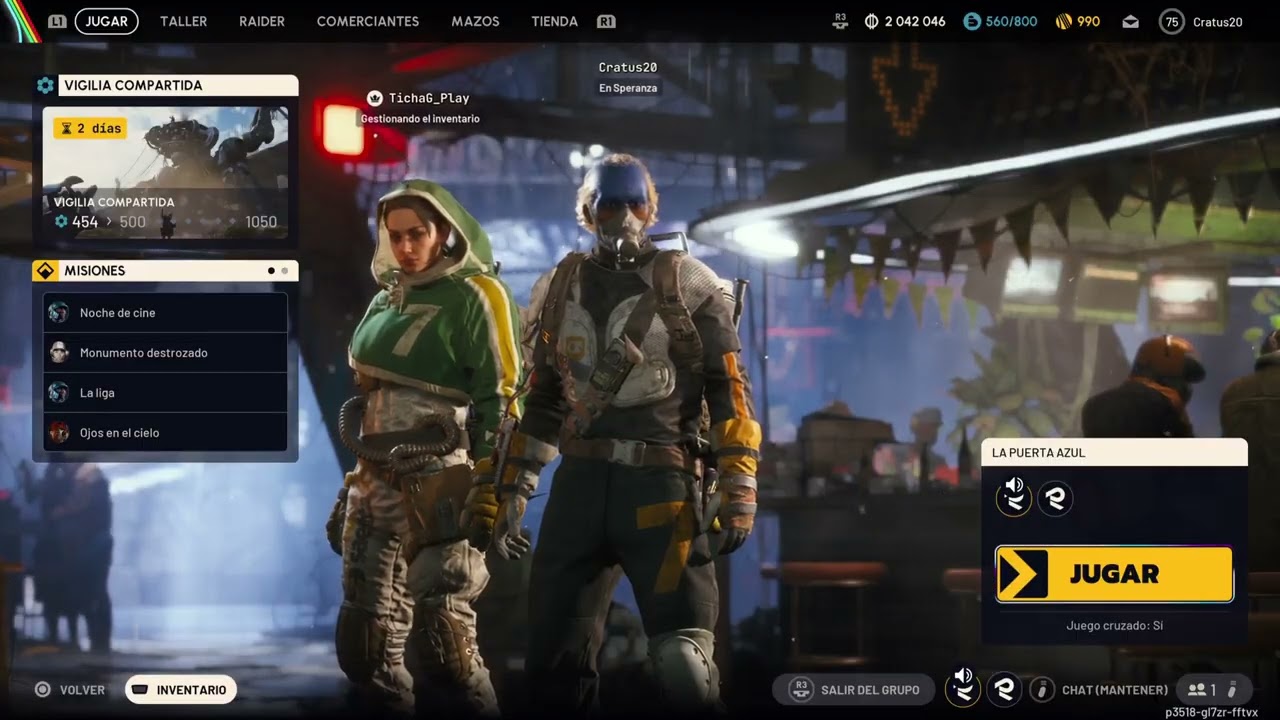Open the Vigilia Compartida event thumbnail

[x=165, y=173]
